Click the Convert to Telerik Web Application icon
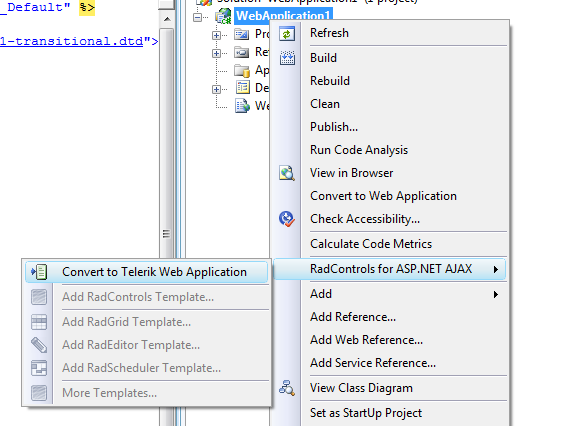This screenshot has width=568, height=426. pos(39,272)
